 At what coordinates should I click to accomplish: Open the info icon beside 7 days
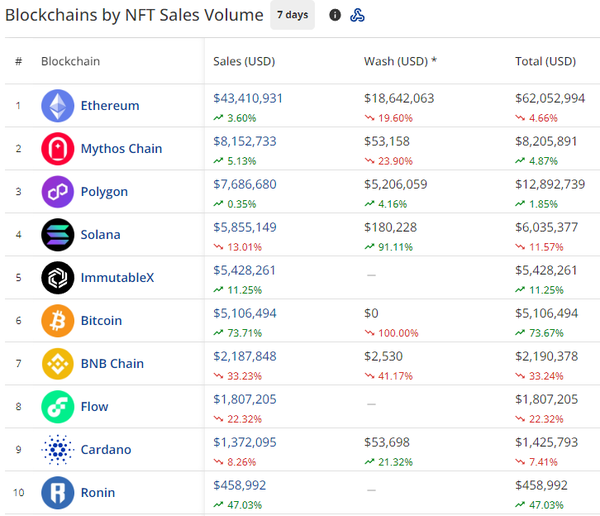(x=335, y=15)
